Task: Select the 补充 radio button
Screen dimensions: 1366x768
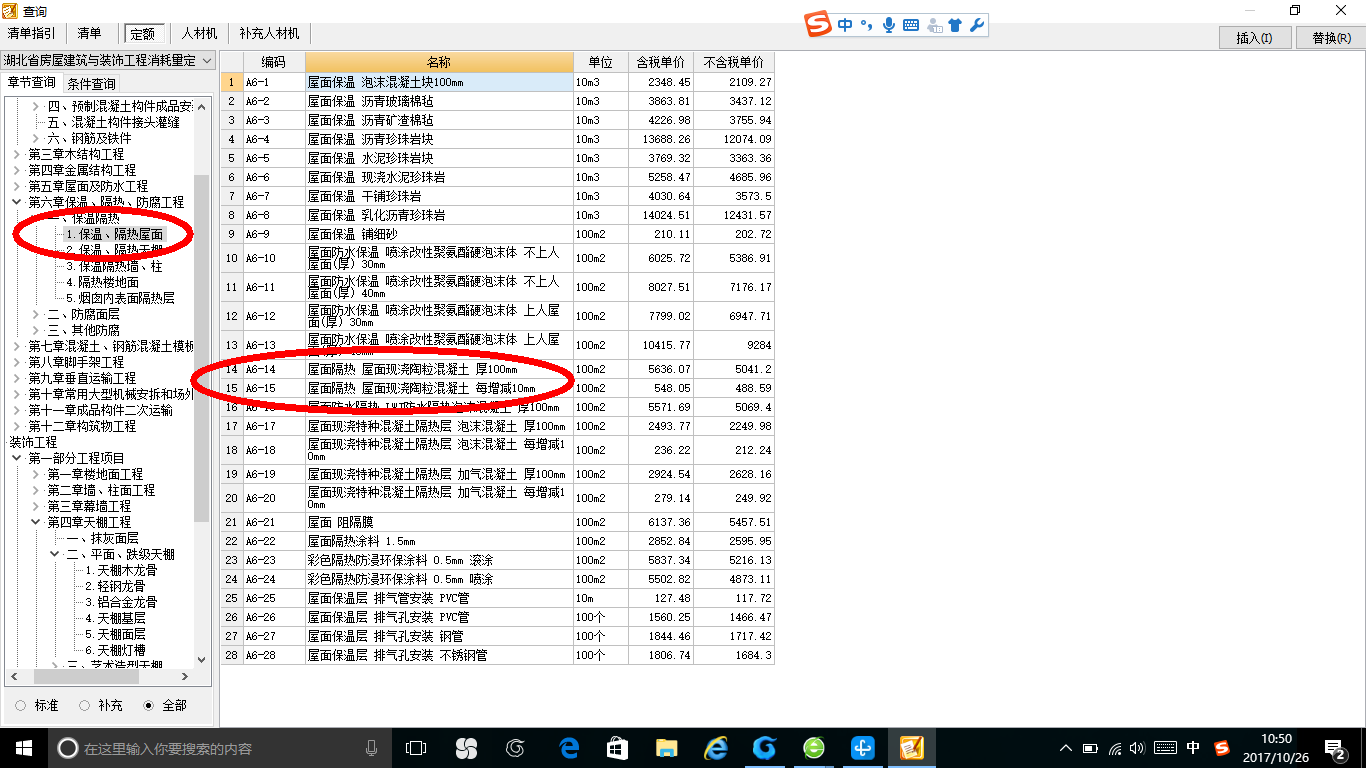Action: 85,705
